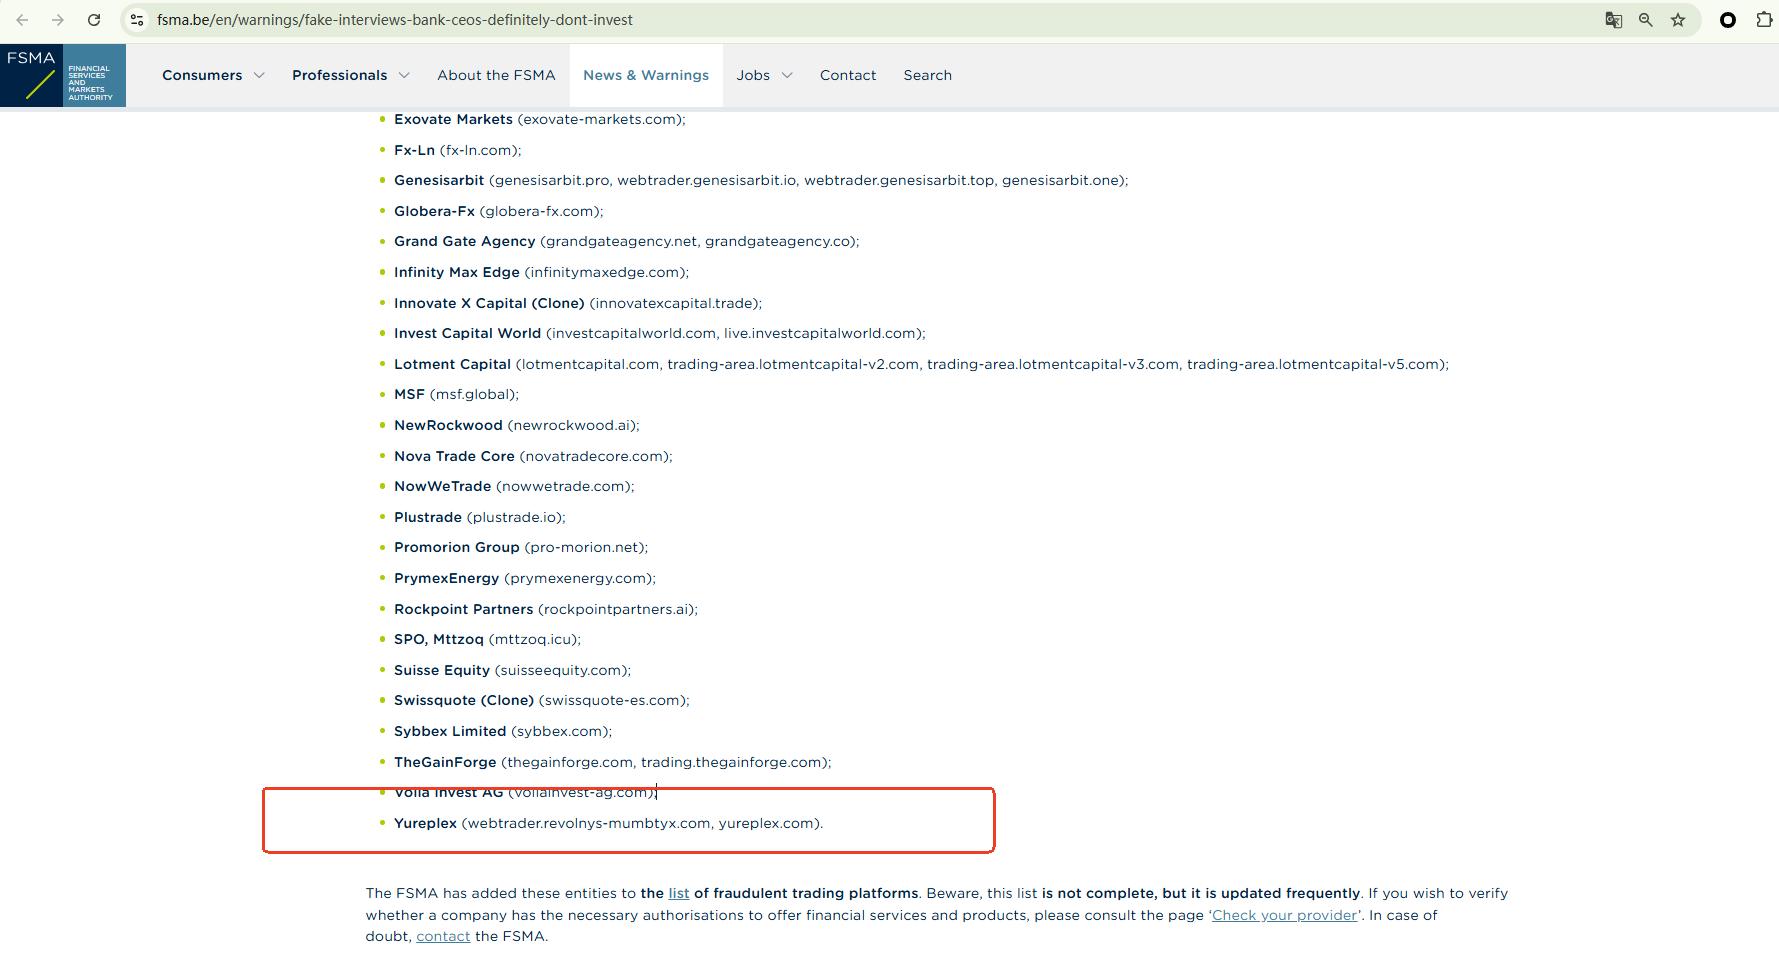Click the browser forward arrow
Image resolution: width=1779 pixels, height=967 pixels.
58,20
